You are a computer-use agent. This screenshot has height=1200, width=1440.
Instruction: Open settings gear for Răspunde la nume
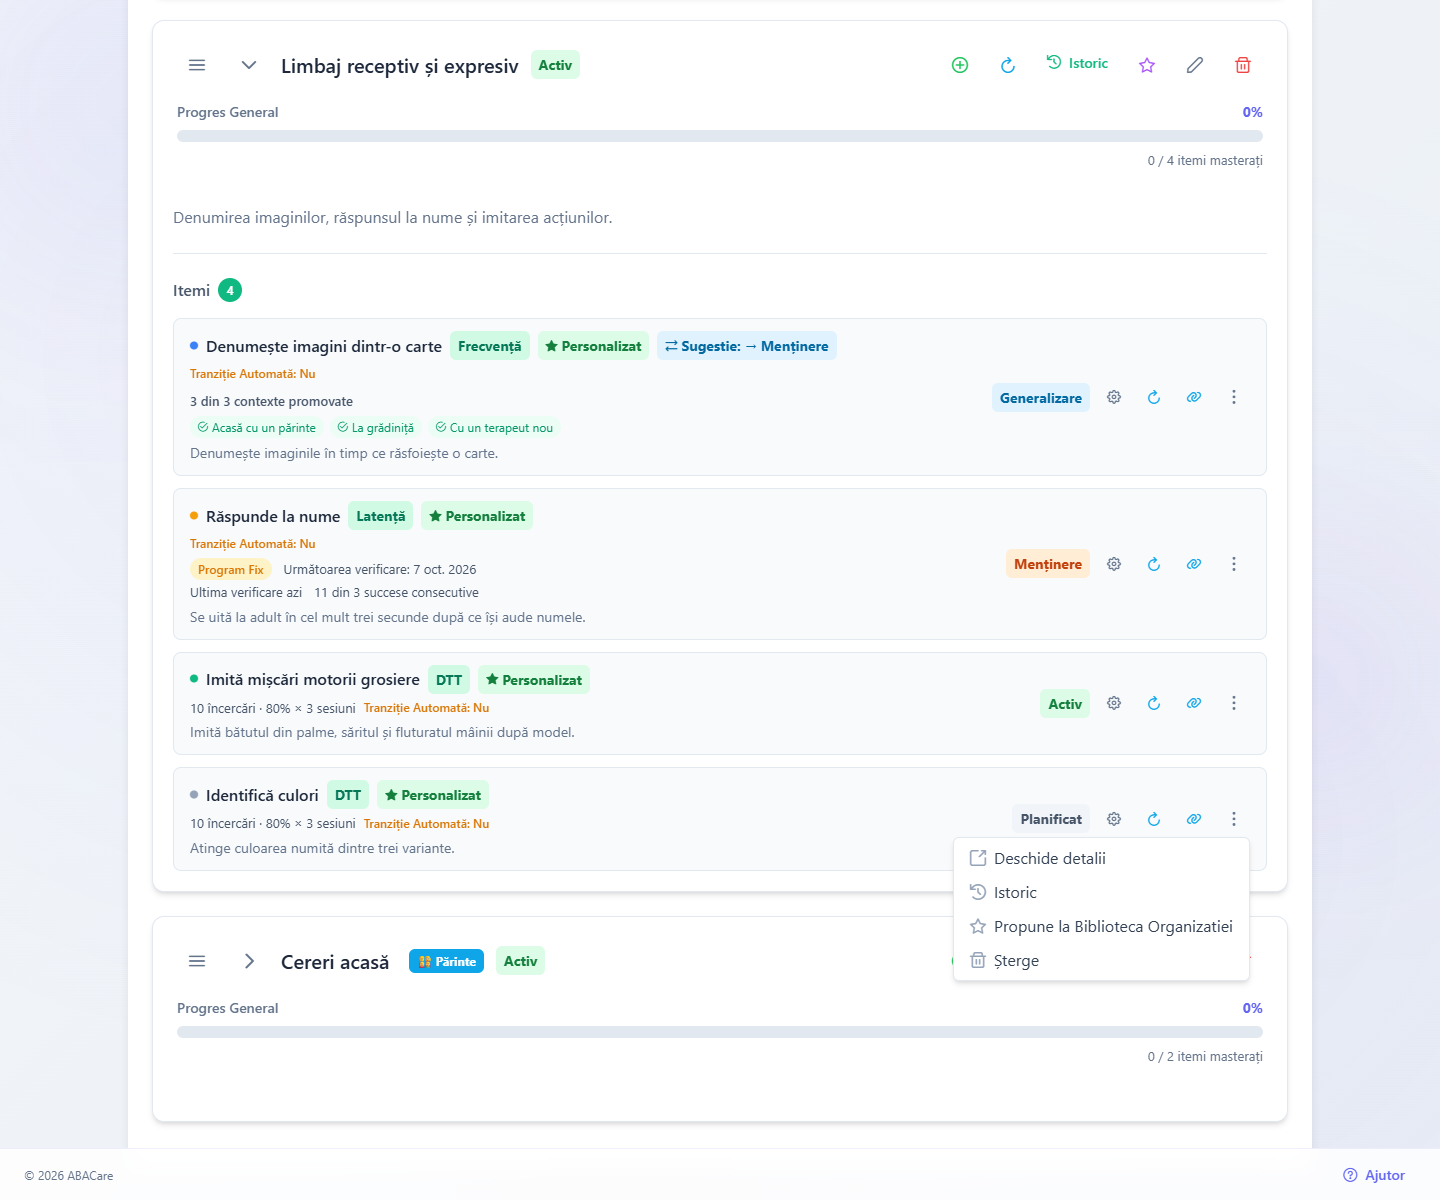point(1114,564)
